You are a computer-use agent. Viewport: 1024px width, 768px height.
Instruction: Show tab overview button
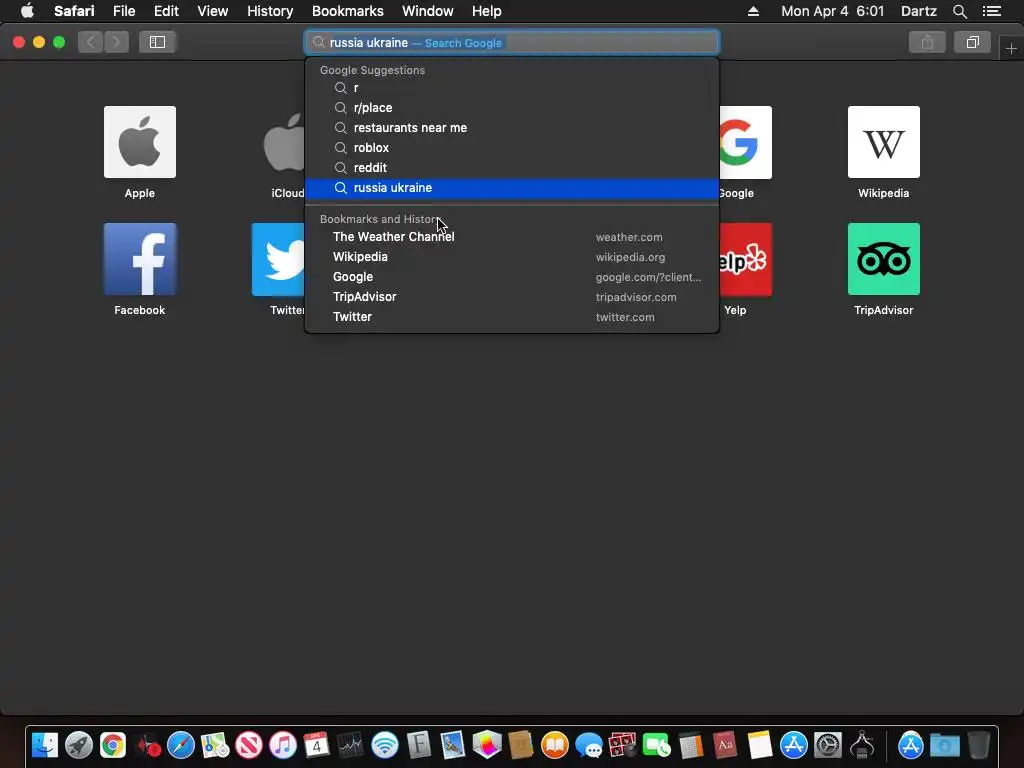pos(972,42)
